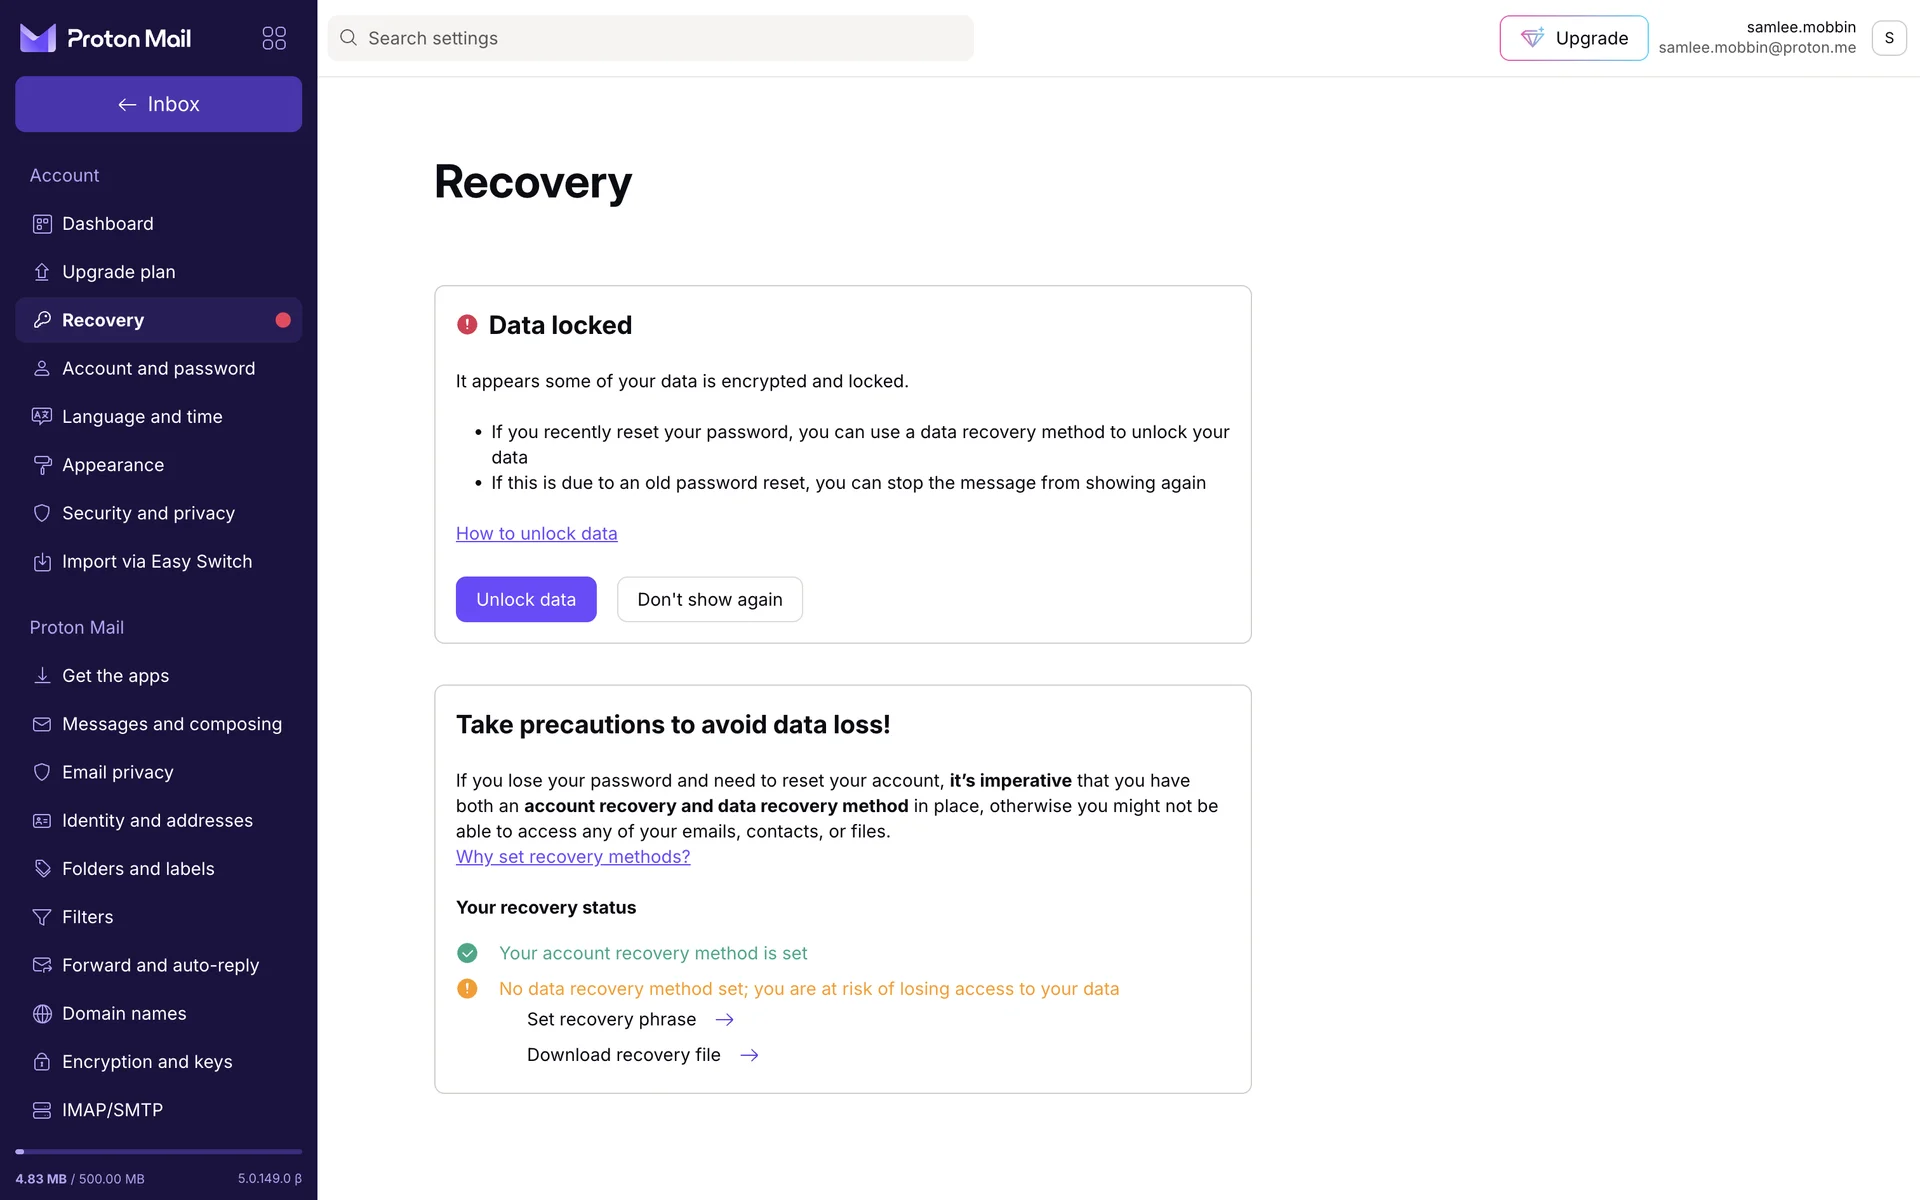Click the search magnifier icon

(x=348, y=38)
